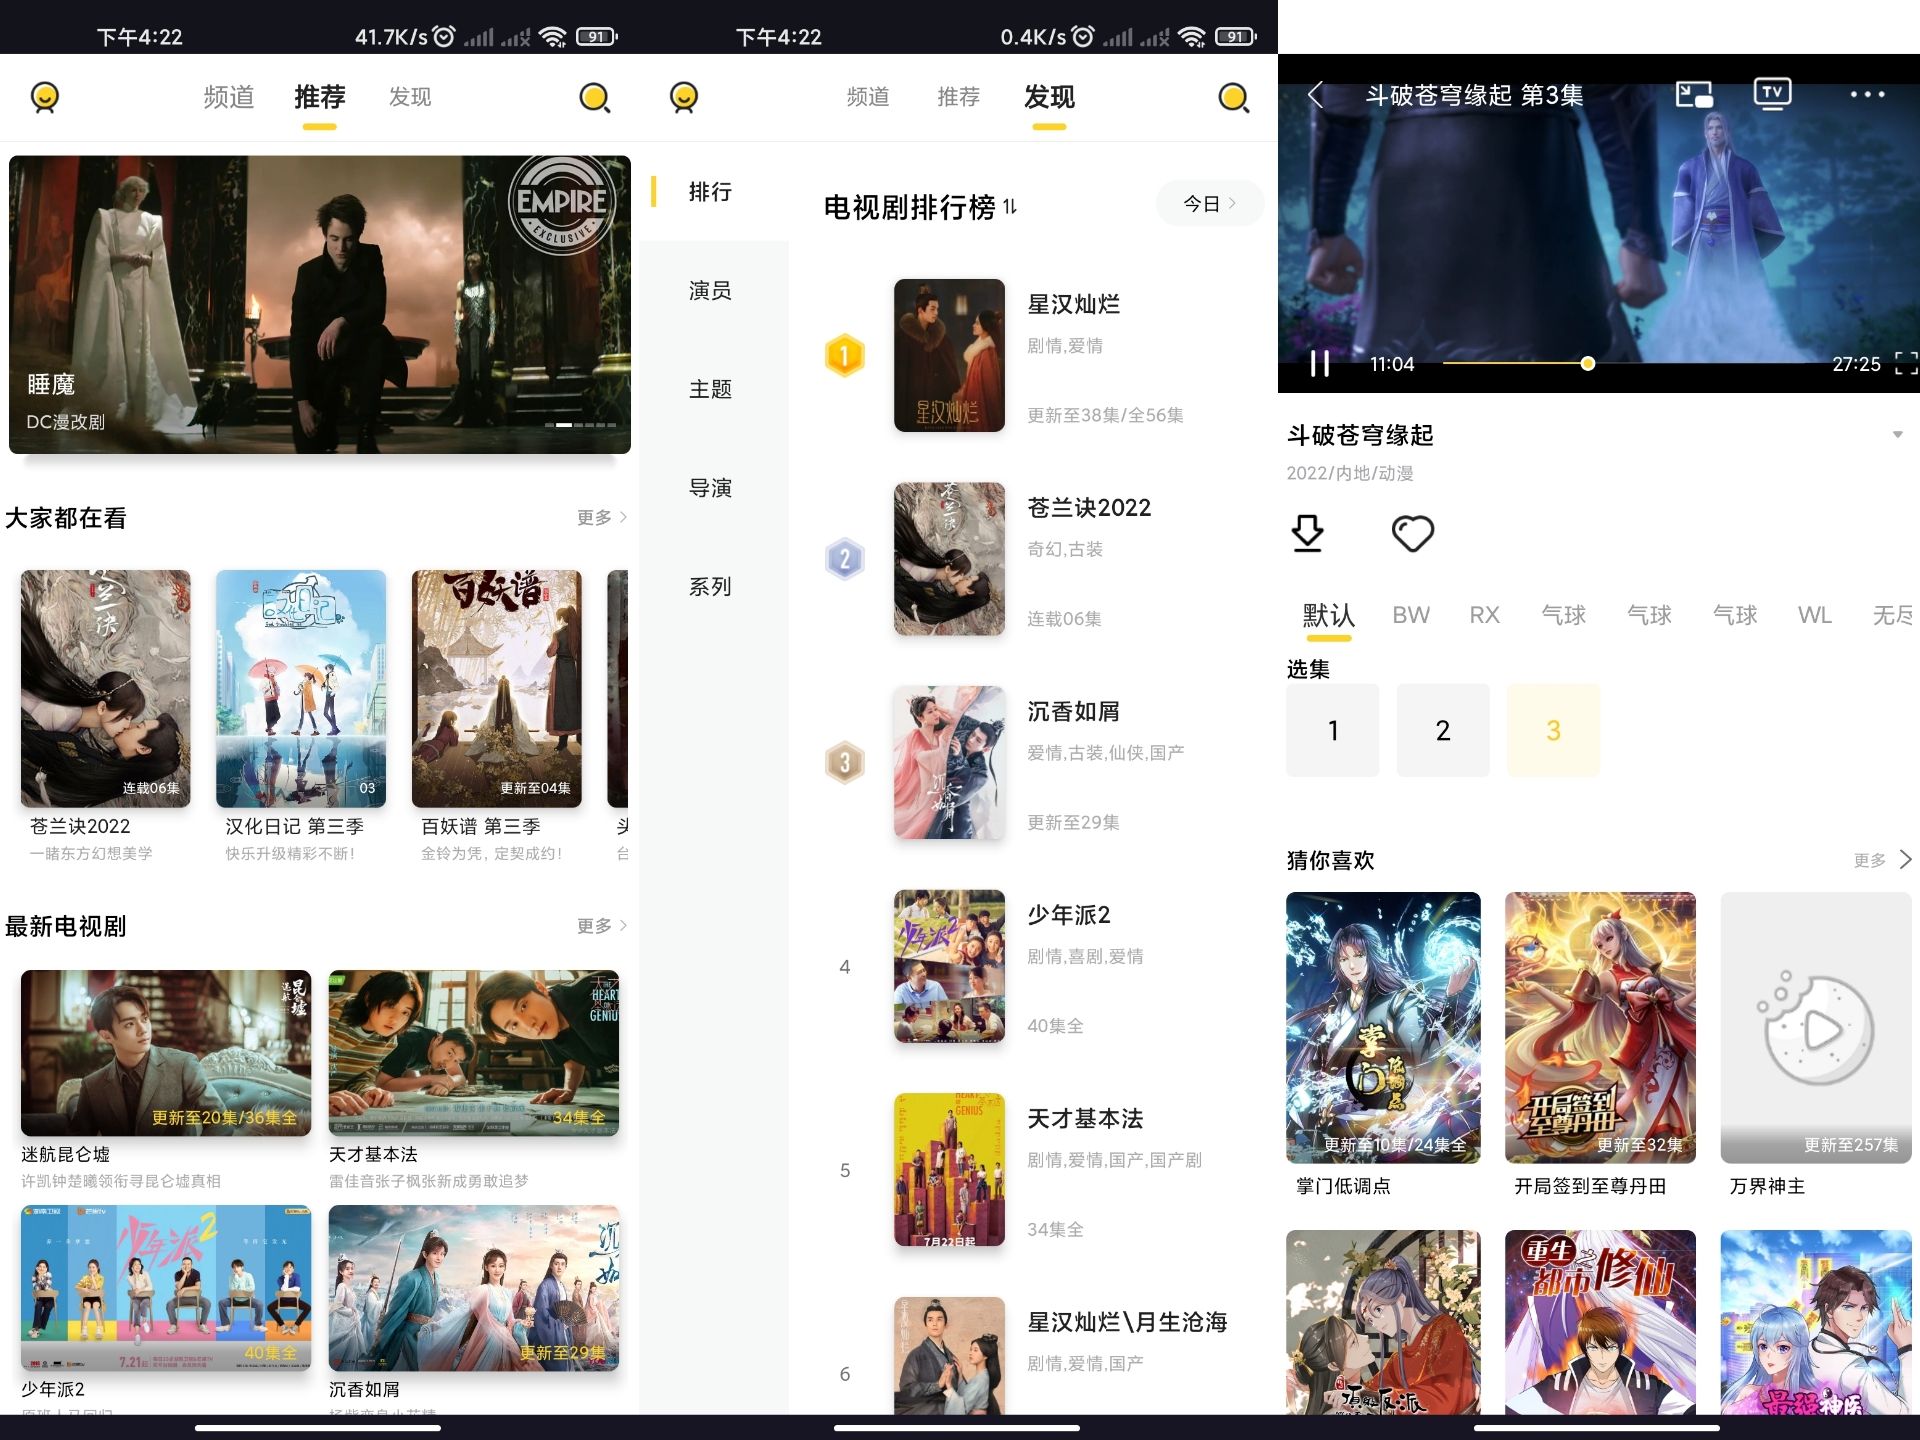Enter fullscreen video mode
Screen dimensions: 1920x1440
coord(1906,364)
